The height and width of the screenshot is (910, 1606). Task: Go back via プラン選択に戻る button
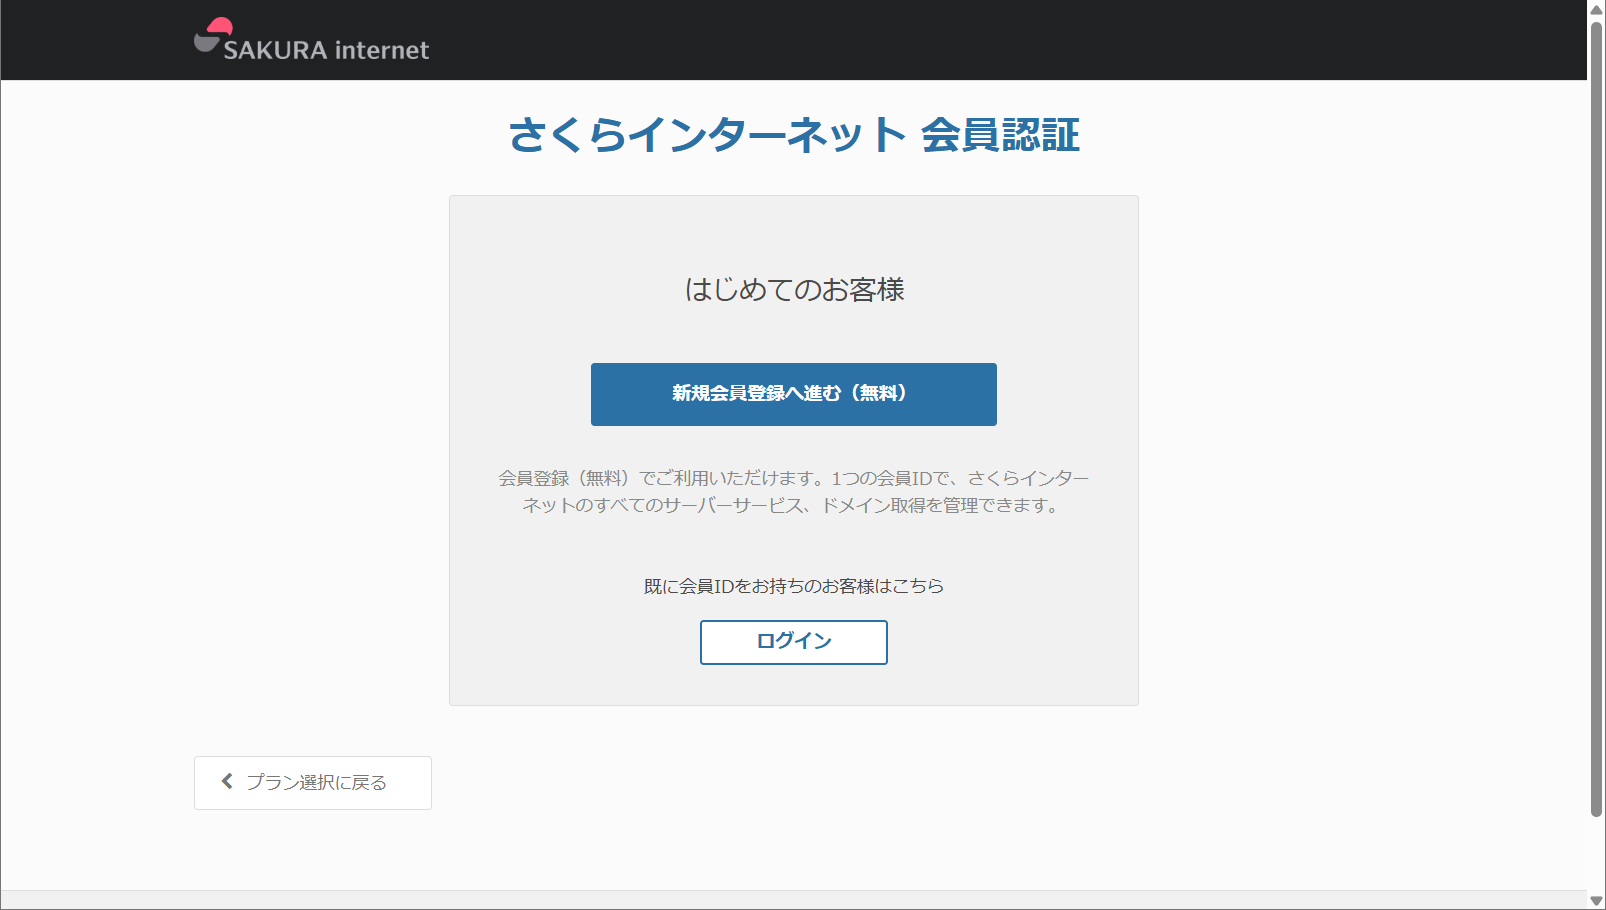(x=313, y=783)
